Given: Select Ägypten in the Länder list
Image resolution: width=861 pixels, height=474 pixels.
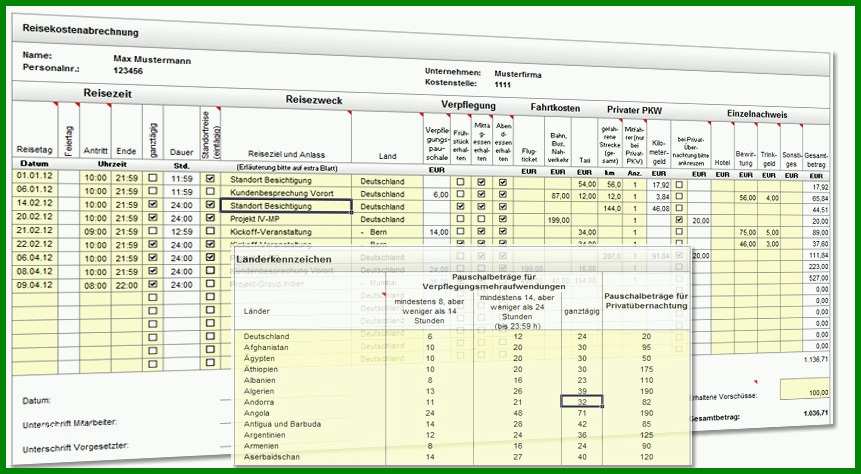Looking at the screenshot, I should click(x=260, y=358).
